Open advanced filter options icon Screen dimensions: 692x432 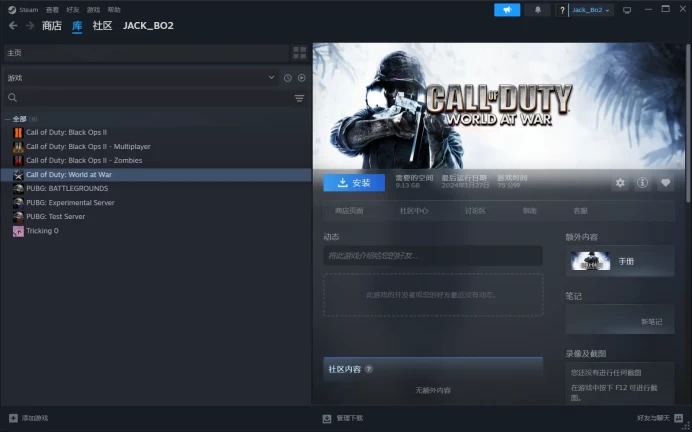tap(299, 98)
